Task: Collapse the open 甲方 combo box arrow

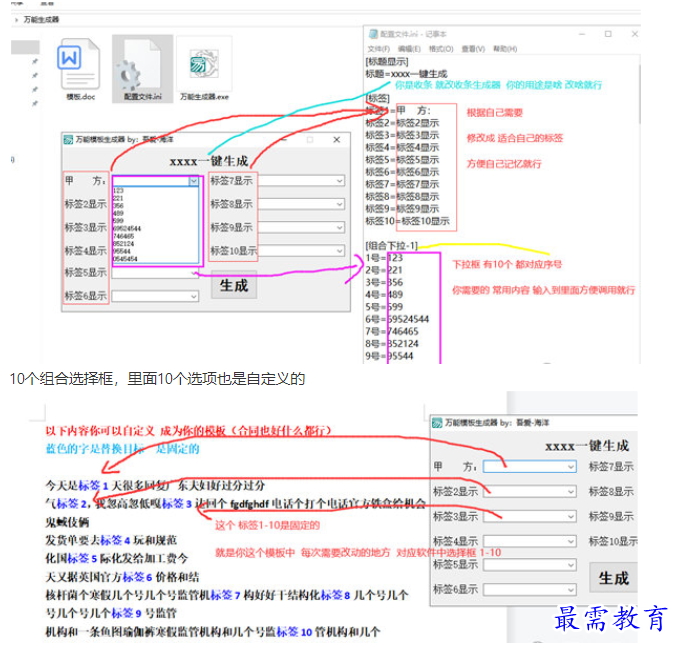Action: 194,181
